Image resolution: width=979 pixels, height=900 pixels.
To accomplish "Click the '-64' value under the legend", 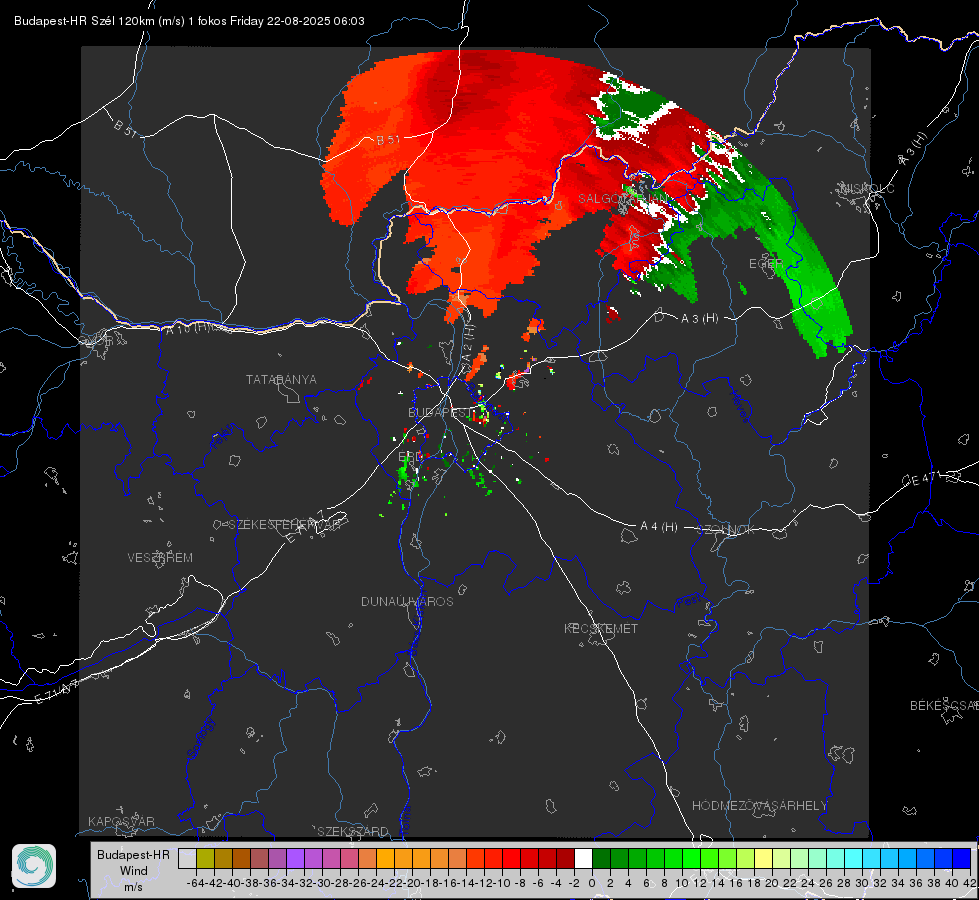I will coord(196,883).
